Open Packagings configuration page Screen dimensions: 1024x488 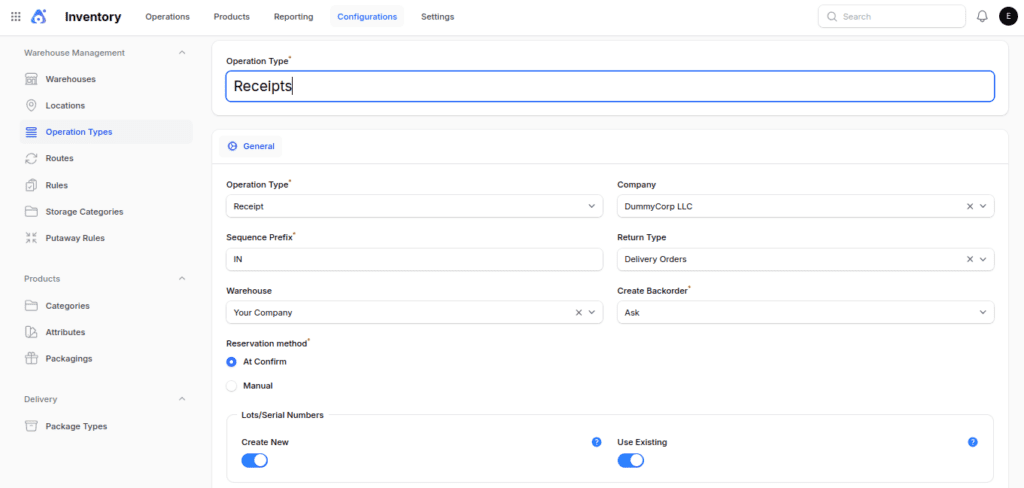pos(69,359)
